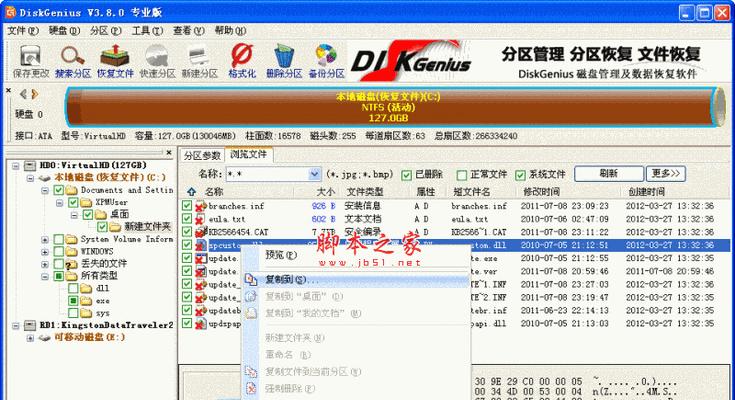Uncheck the KB2566454.CAT file checkbox
This screenshot has height=400, width=735.
tap(187, 232)
